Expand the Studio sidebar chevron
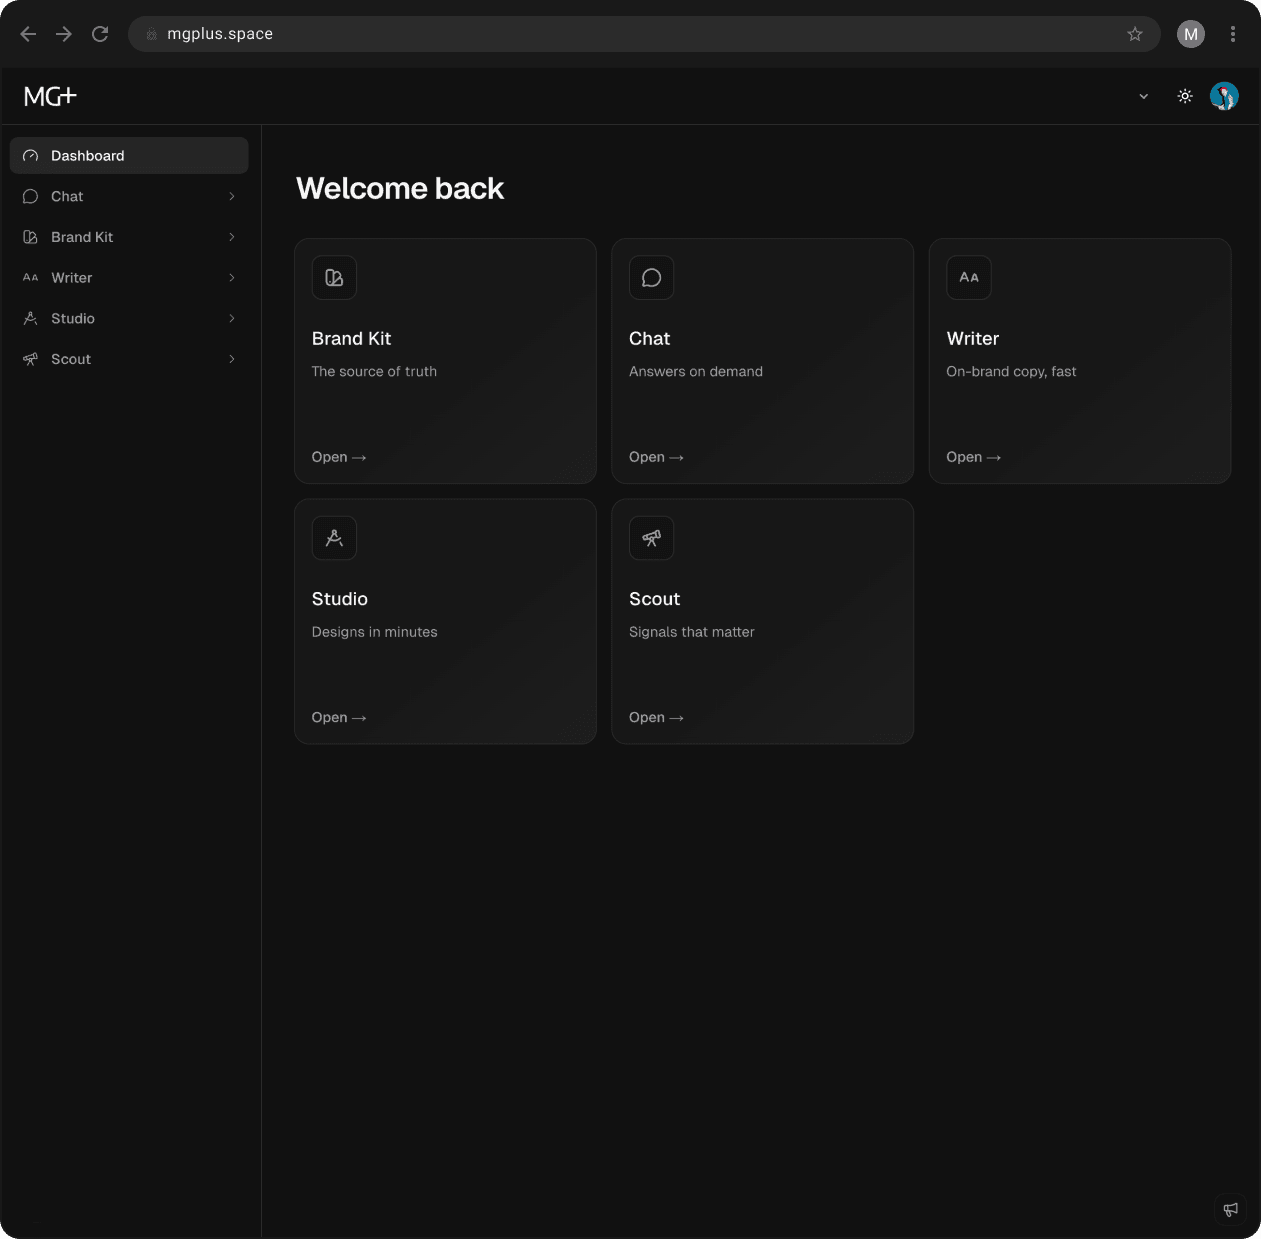This screenshot has width=1261, height=1239. [232, 318]
